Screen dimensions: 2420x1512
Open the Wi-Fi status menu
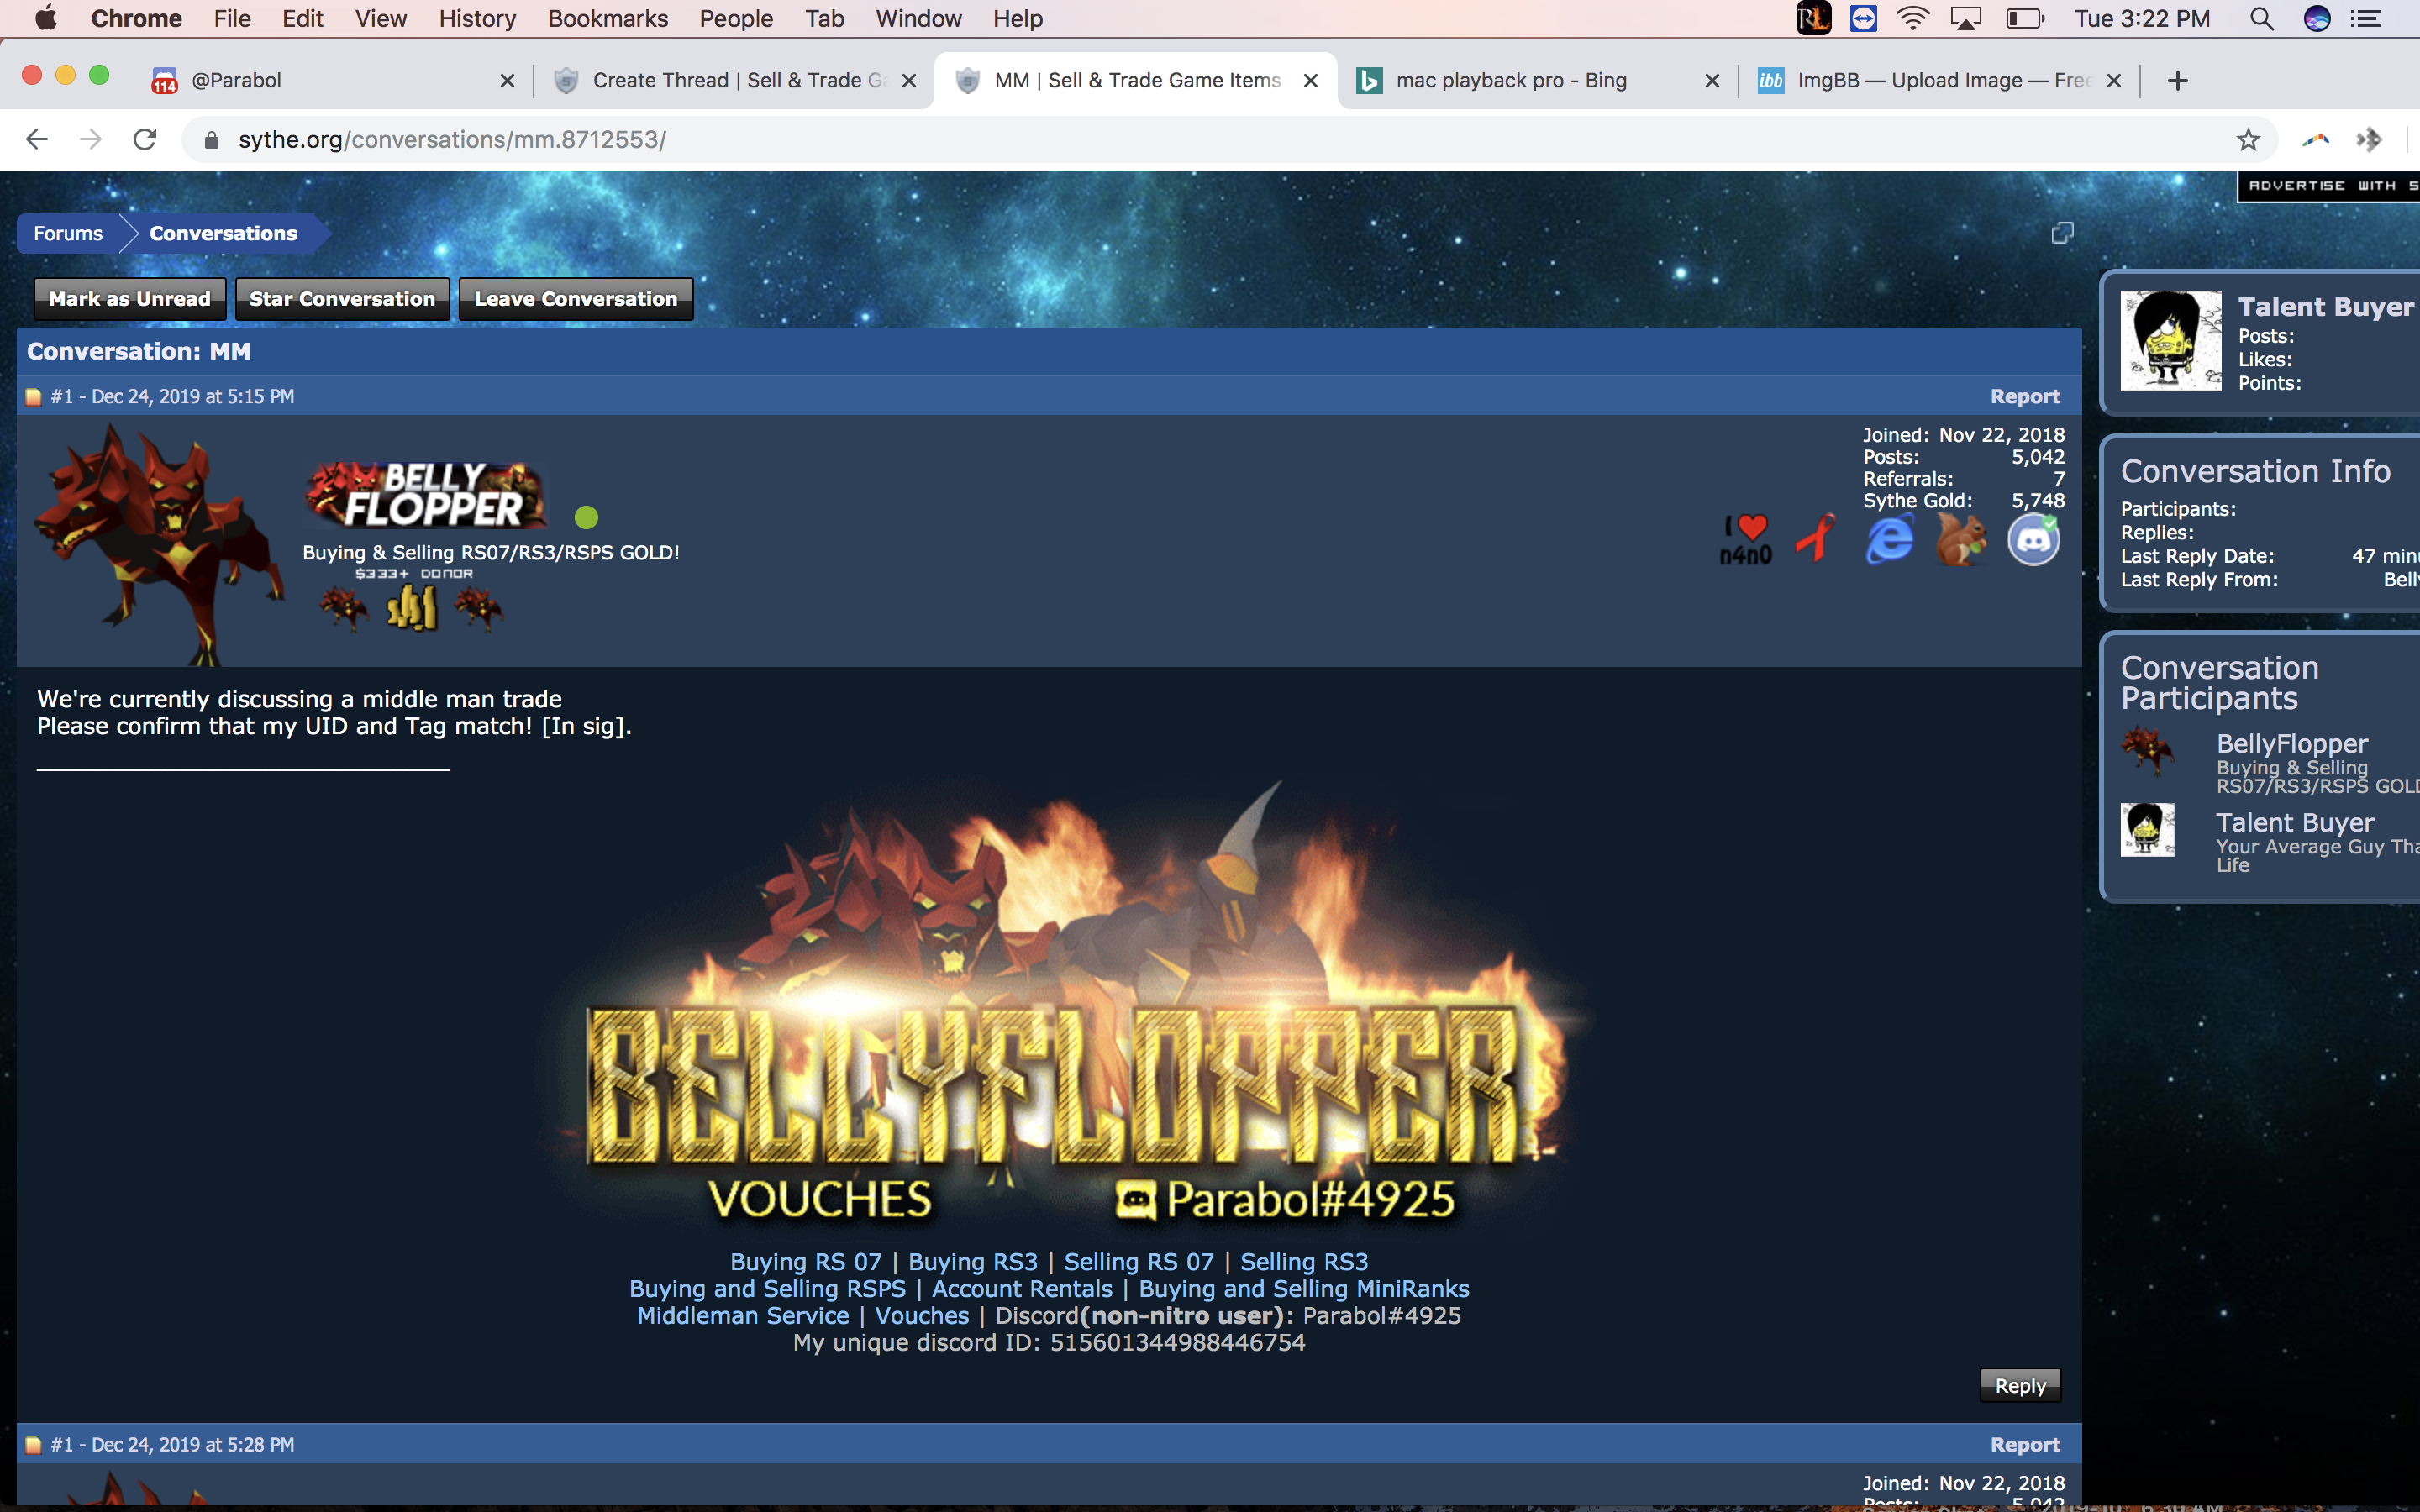coord(1912,18)
